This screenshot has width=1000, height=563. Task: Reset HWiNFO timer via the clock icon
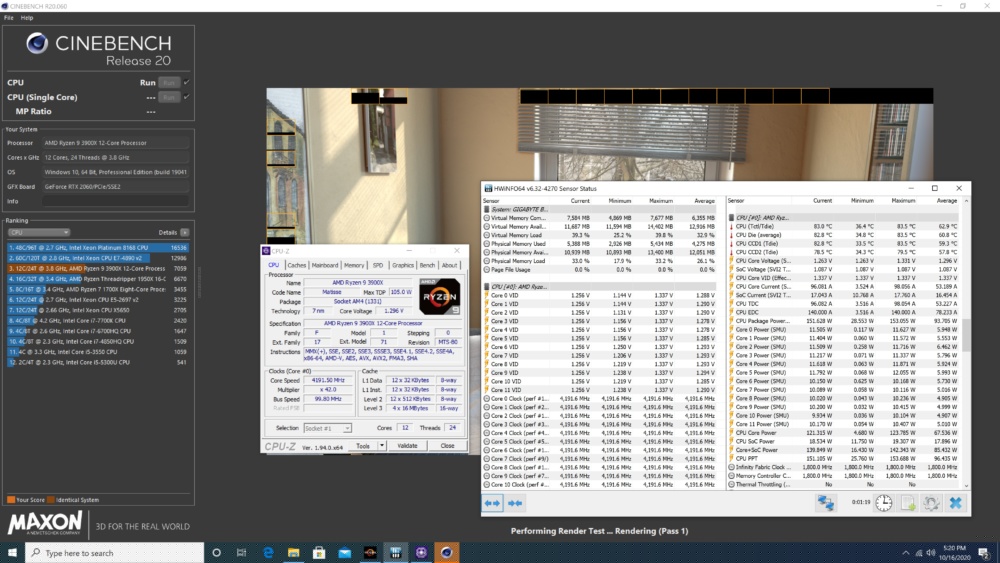883,502
